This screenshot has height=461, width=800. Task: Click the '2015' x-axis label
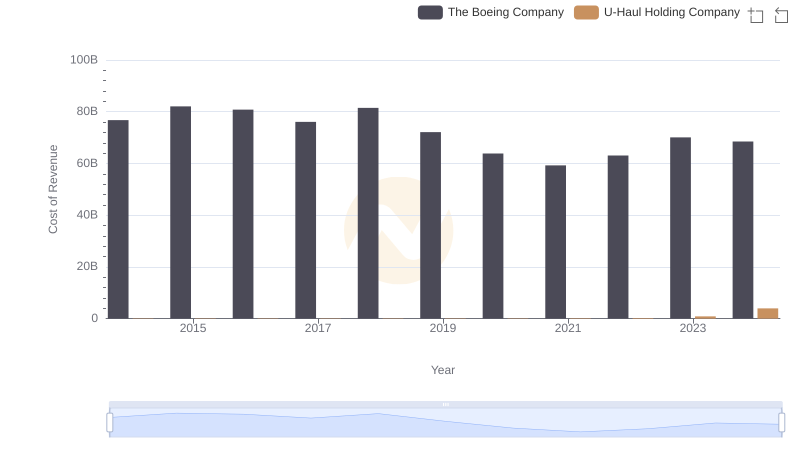coord(193,328)
